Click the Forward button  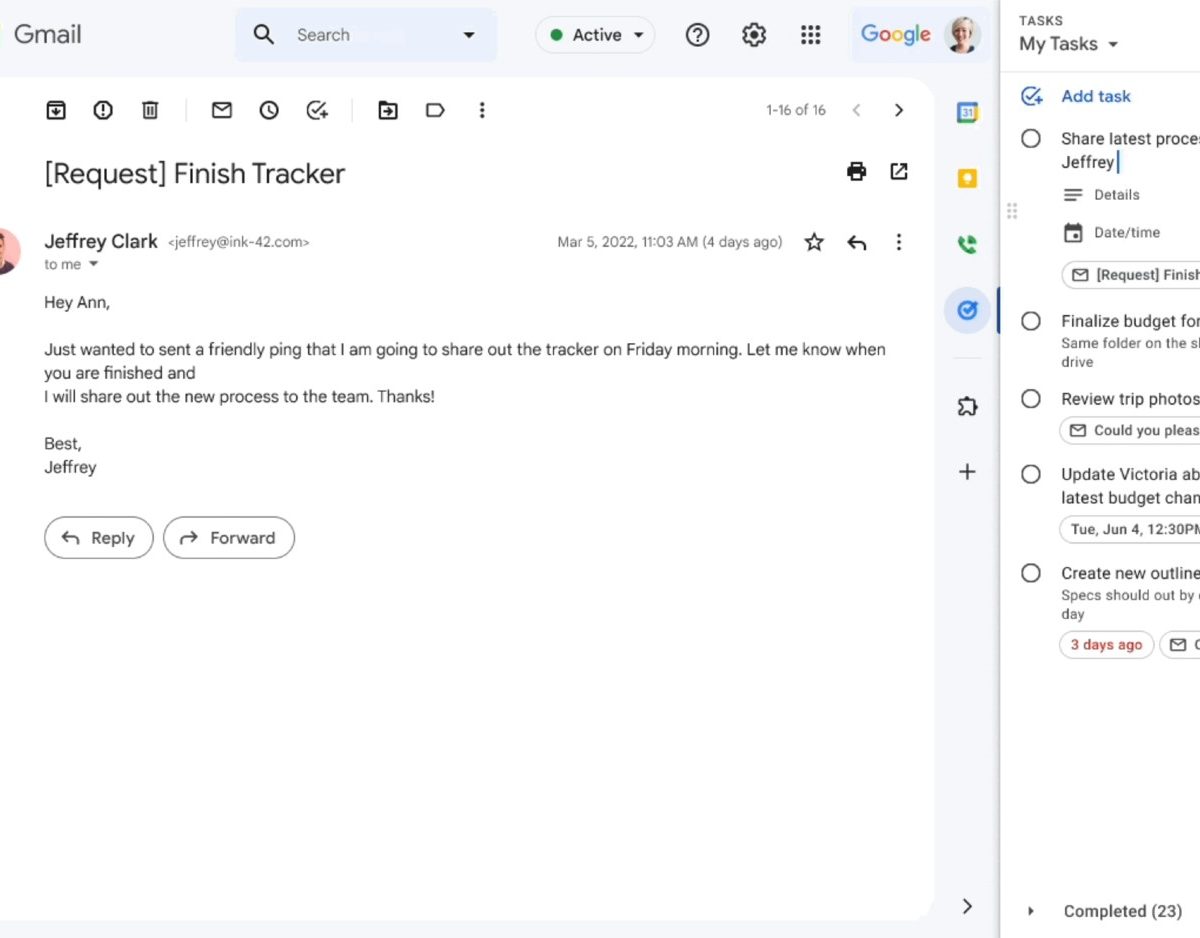point(229,538)
